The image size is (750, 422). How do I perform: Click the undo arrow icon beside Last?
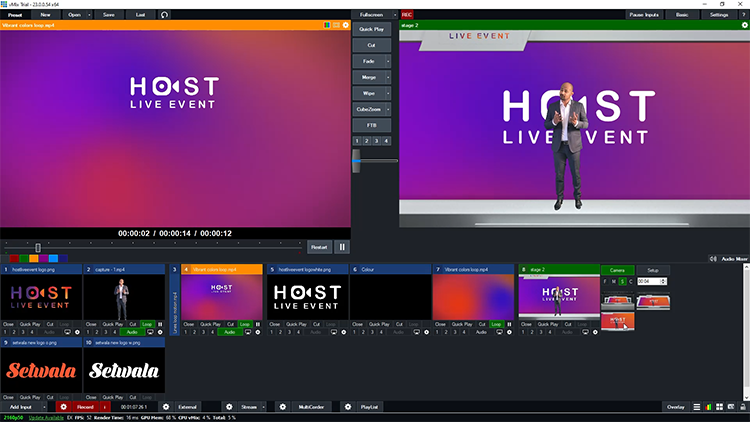pyautogui.click(x=164, y=15)
